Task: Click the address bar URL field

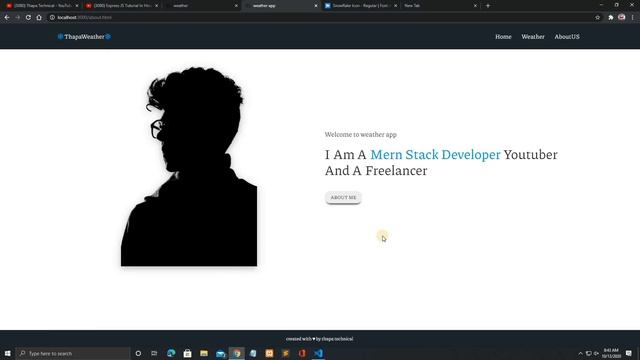Action: [x=318, y=18]
